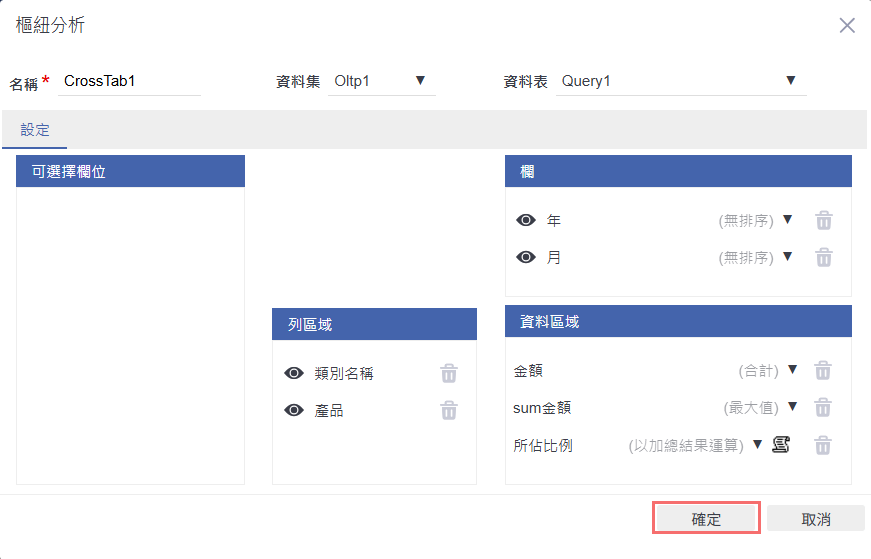Viewport: 871px width, 559px height.
Task: Click the 取消 button
Action: tap(815, 519)
